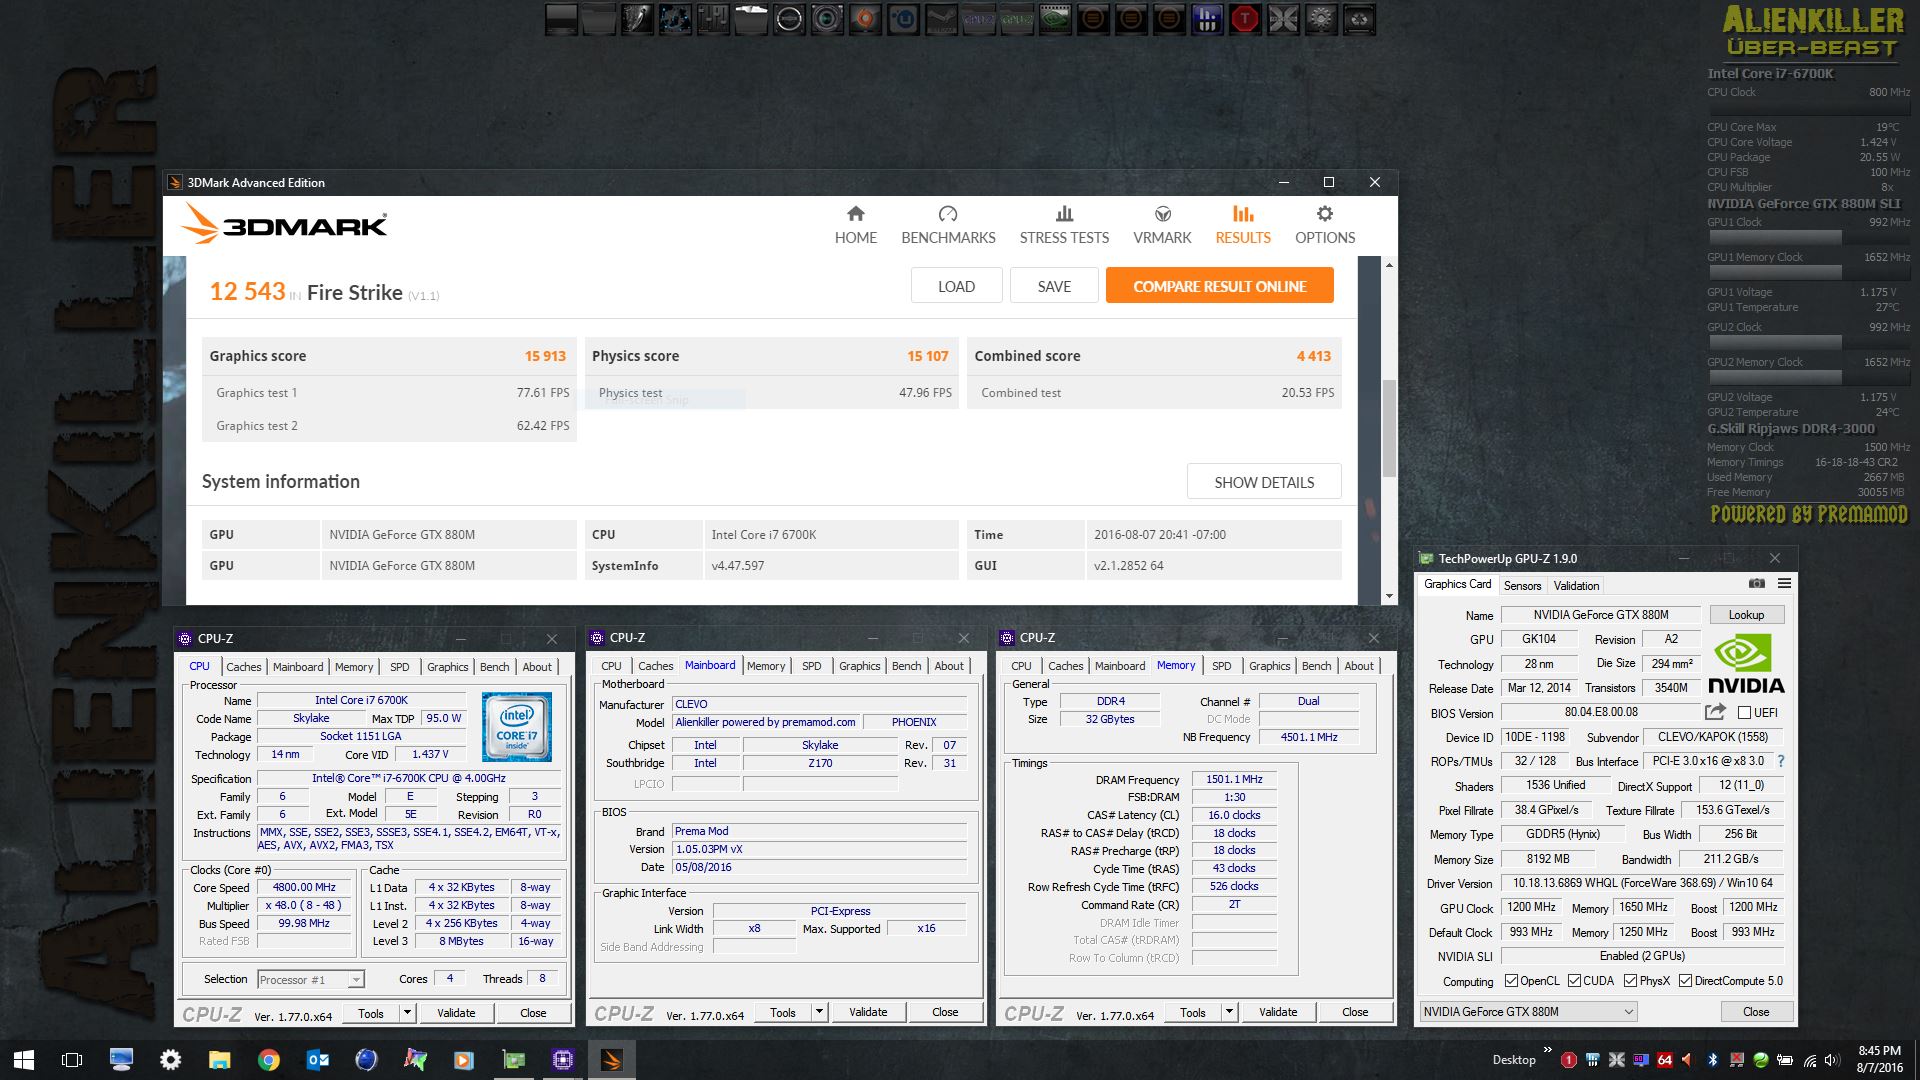Open the 3DMark Benchmarks section

pyautogui.click(x=948, y=225)
